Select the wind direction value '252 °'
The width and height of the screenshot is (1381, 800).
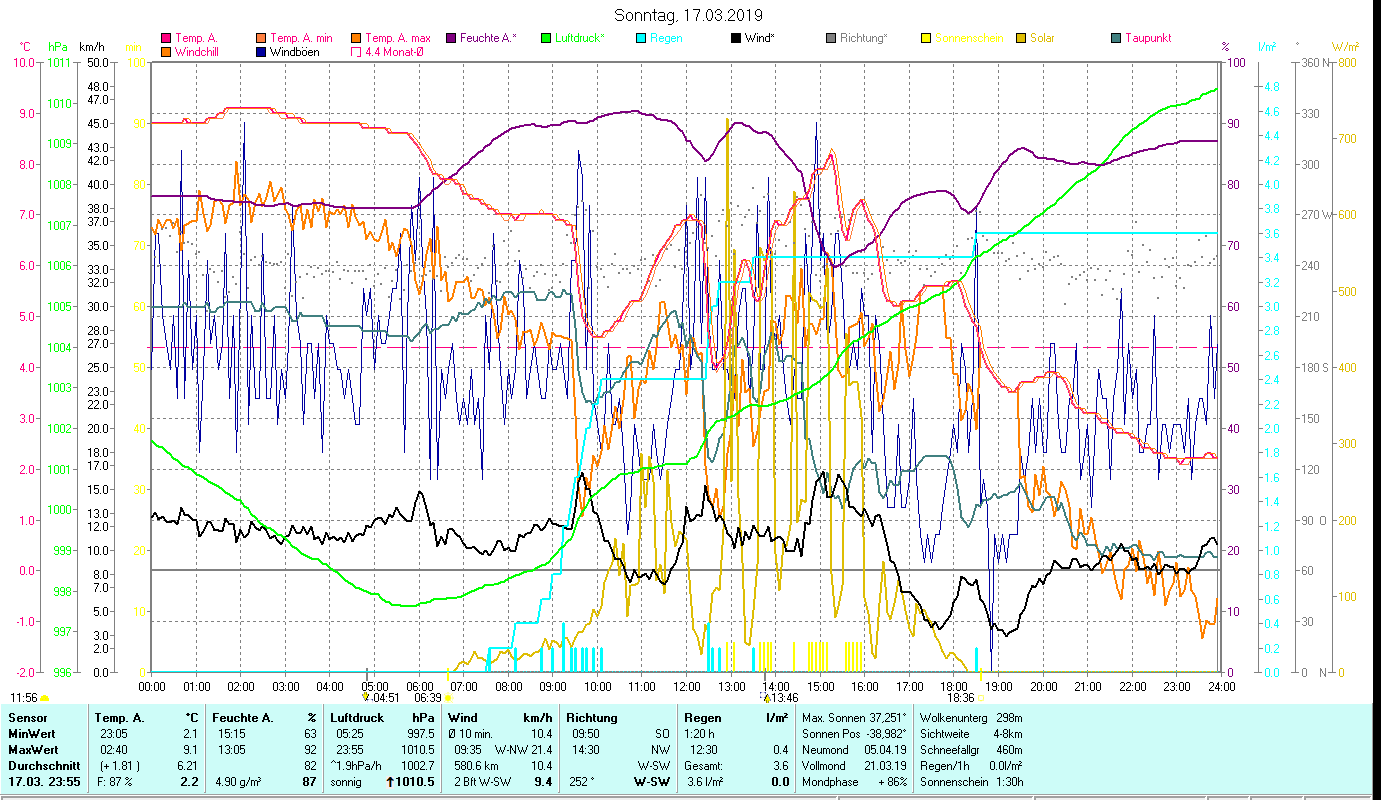coord(581,781)
